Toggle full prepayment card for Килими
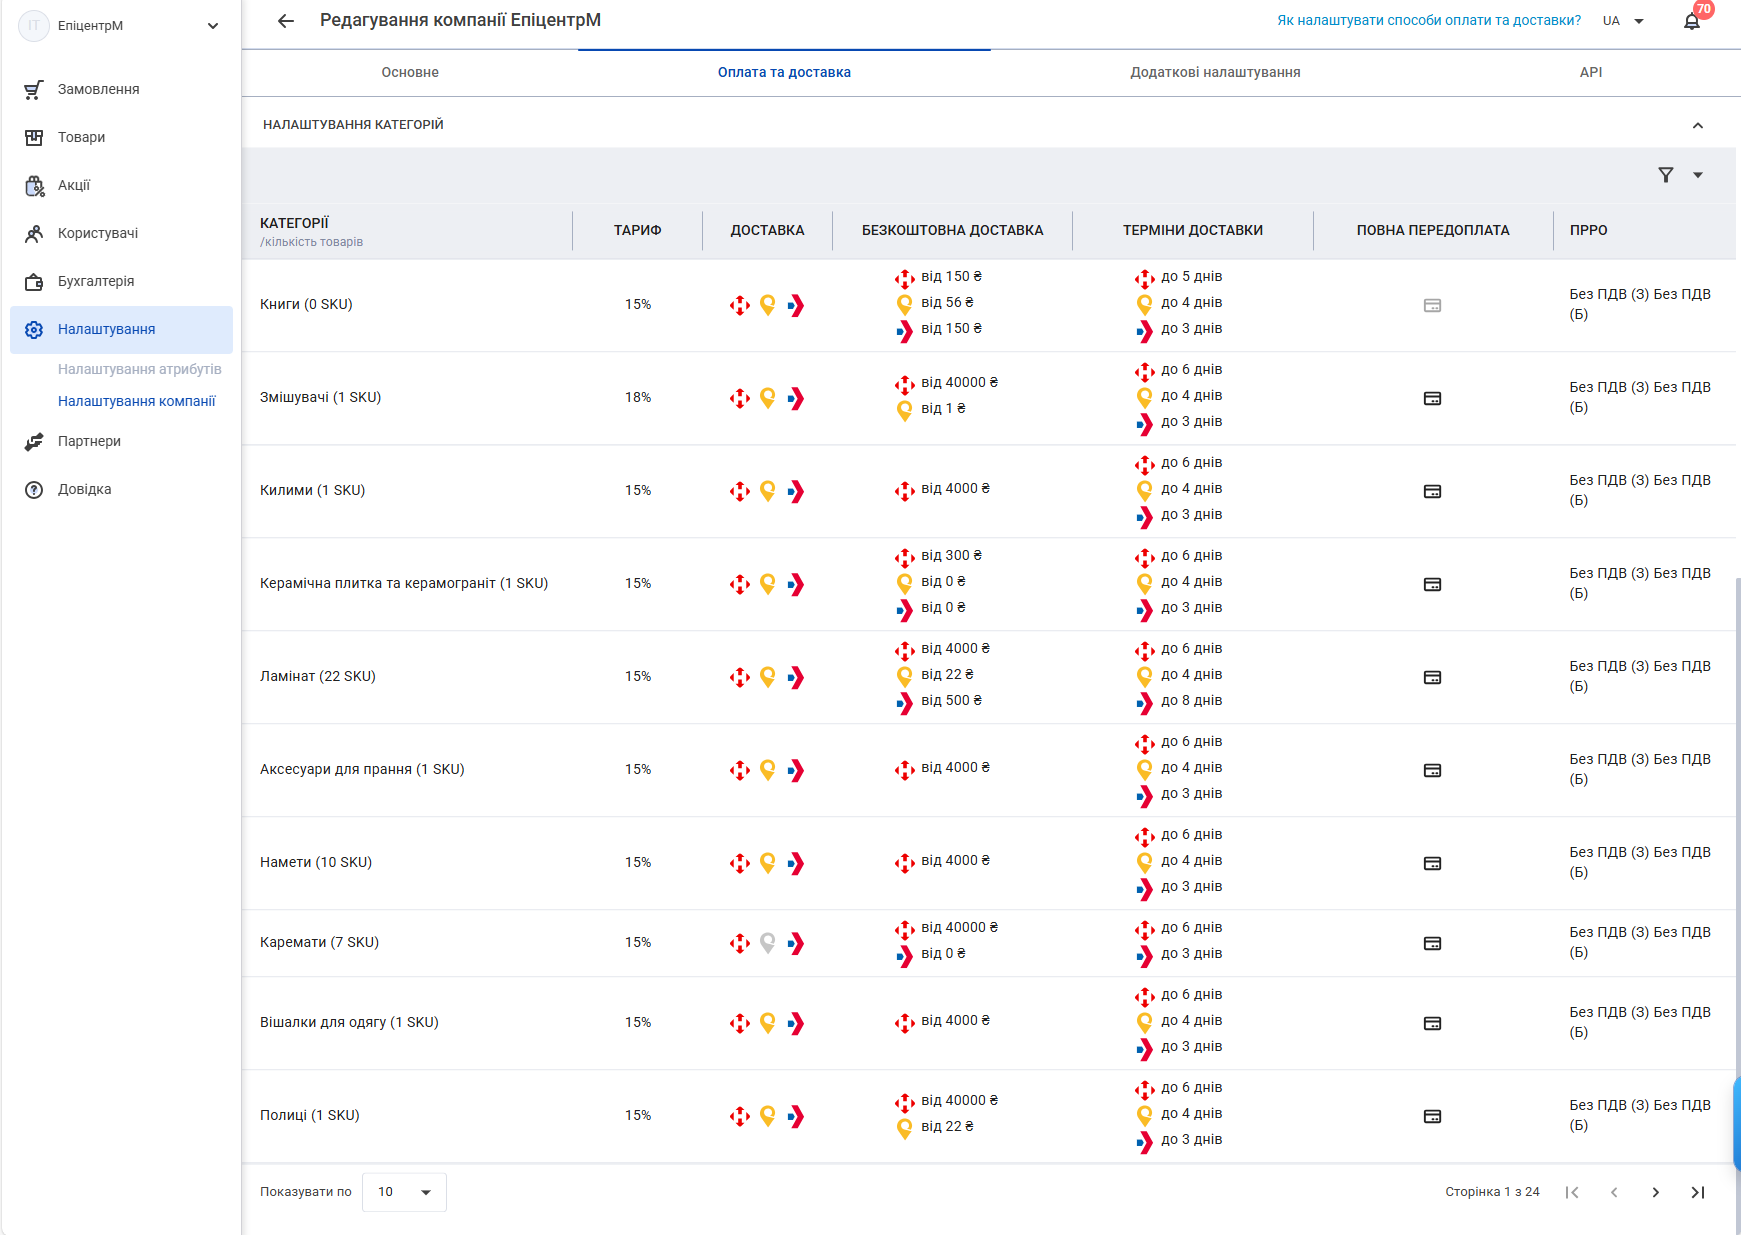1741x1235 pixels. tap(1433, 491)
